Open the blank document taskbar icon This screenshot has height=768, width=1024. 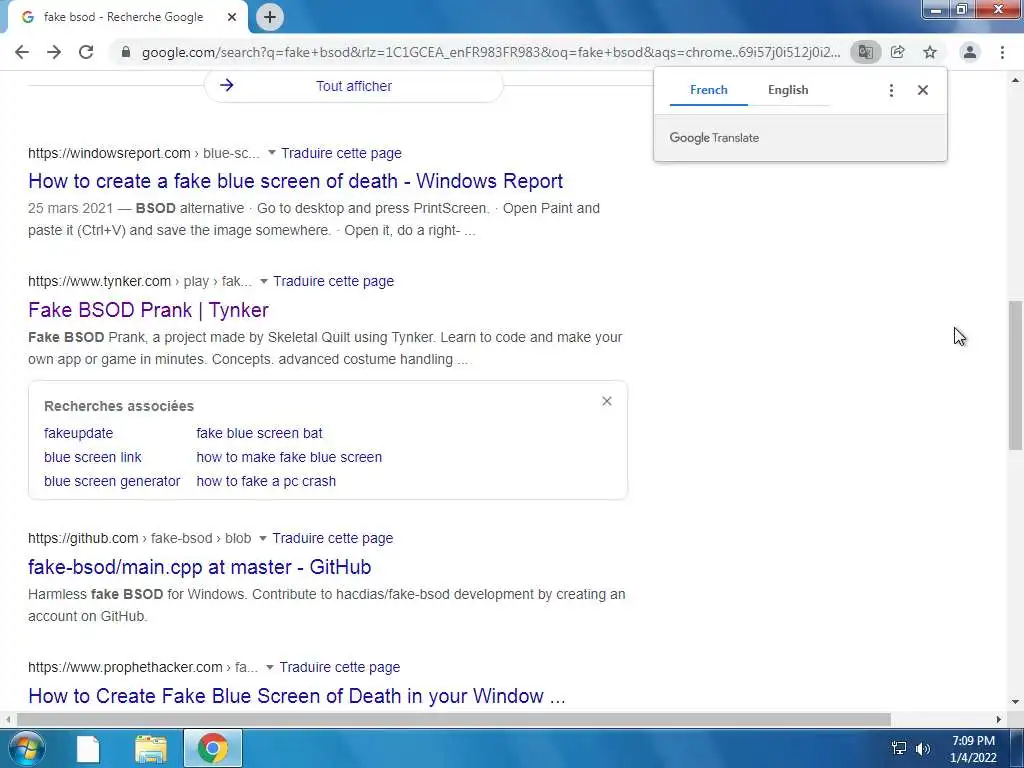click(x=88, y=749)
